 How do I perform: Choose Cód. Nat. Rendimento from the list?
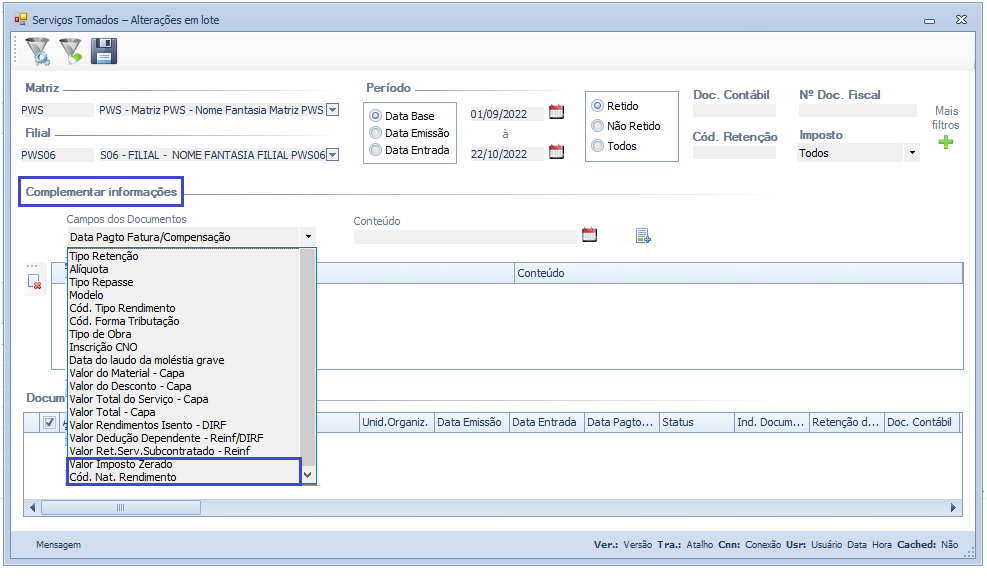coord(123,478)
